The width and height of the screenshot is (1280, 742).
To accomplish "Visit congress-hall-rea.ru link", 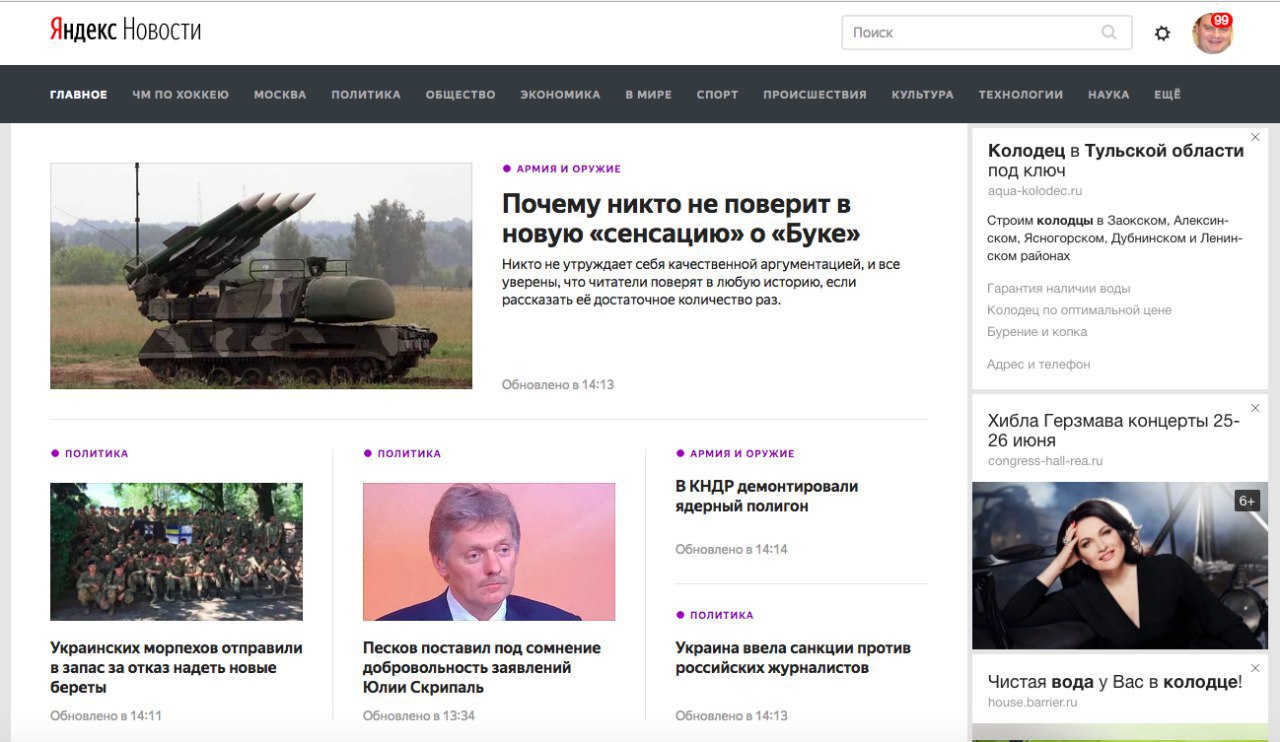I will click(1046, 461).
